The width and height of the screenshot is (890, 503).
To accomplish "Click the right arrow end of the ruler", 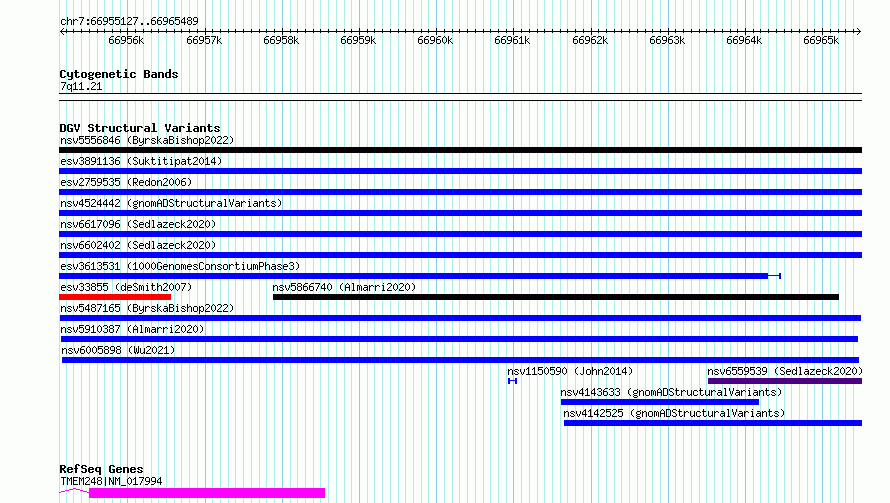I will (858, 31).
